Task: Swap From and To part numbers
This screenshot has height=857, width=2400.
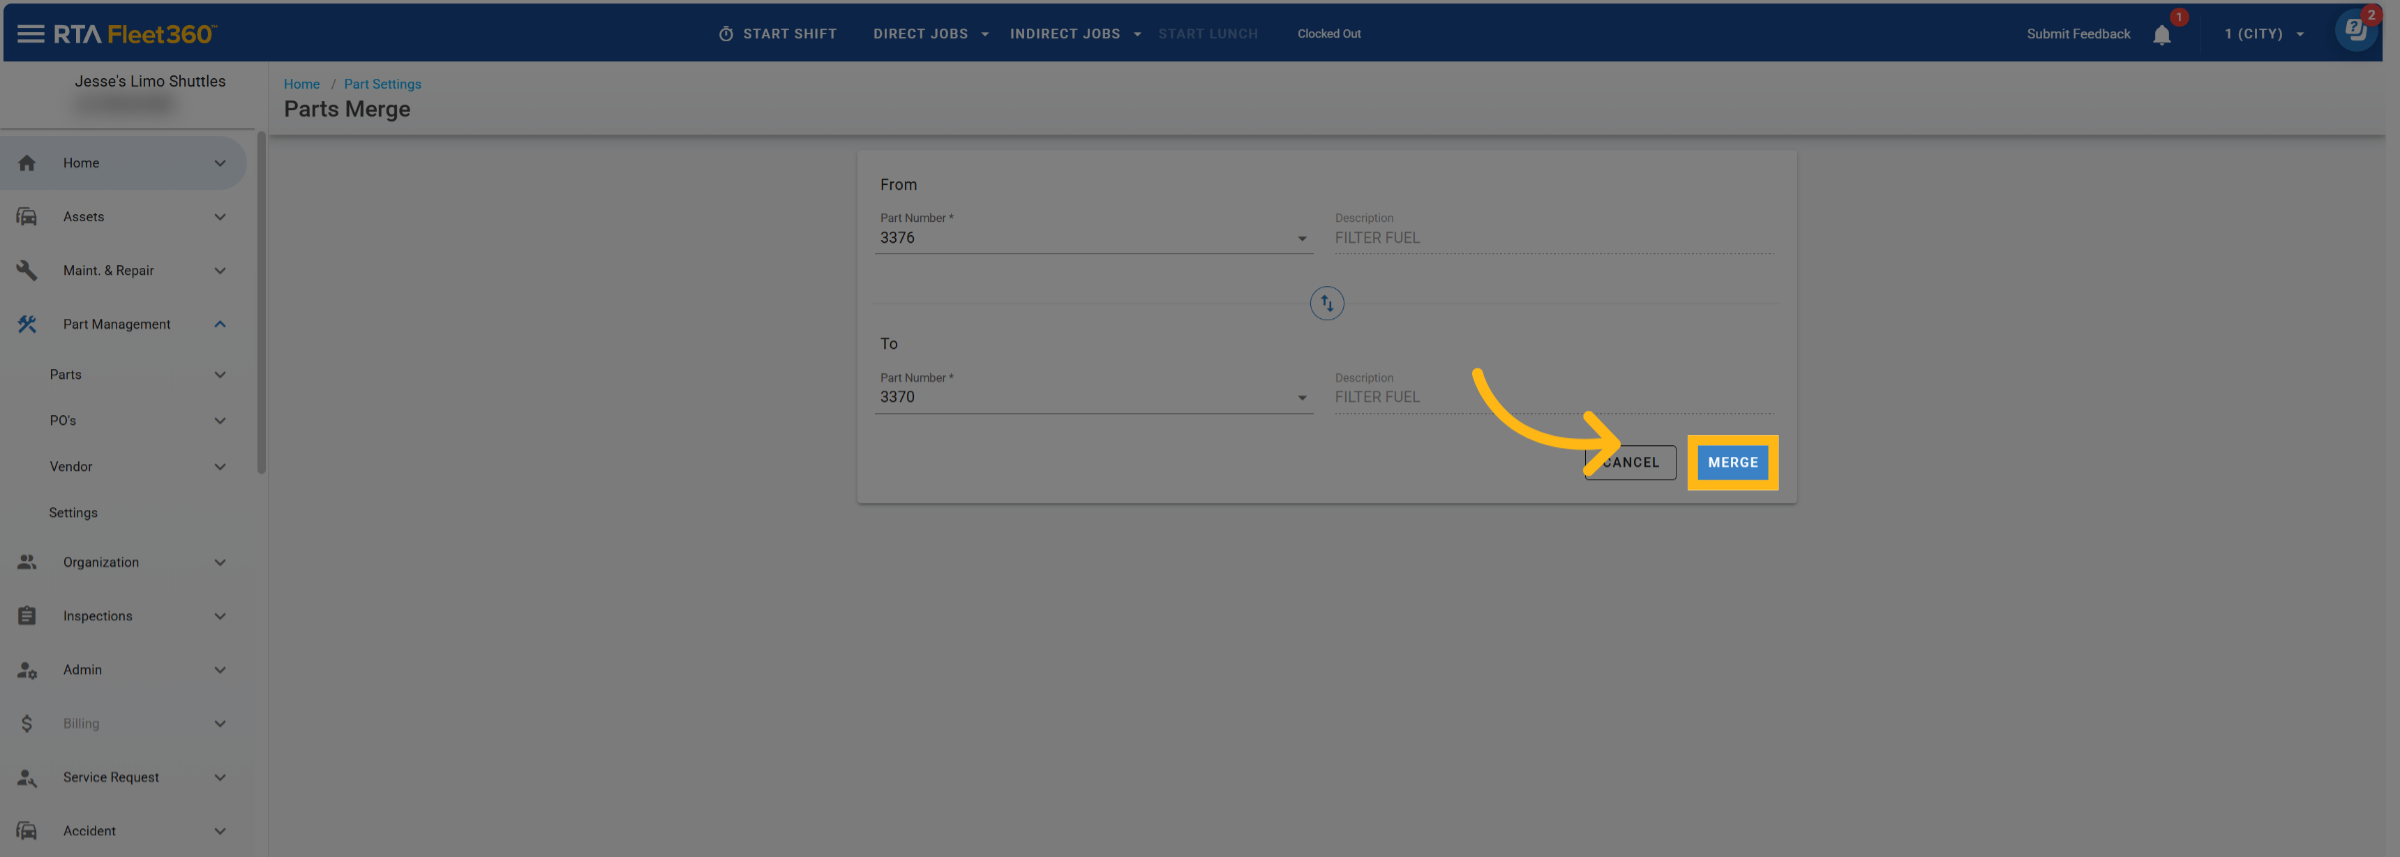Action: (x=1326, y=303)
